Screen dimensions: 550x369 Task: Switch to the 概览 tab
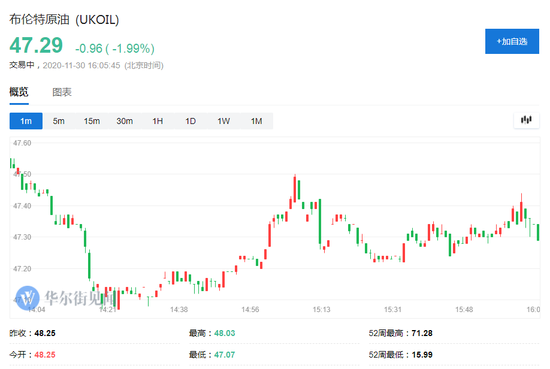tap(19, 92)
